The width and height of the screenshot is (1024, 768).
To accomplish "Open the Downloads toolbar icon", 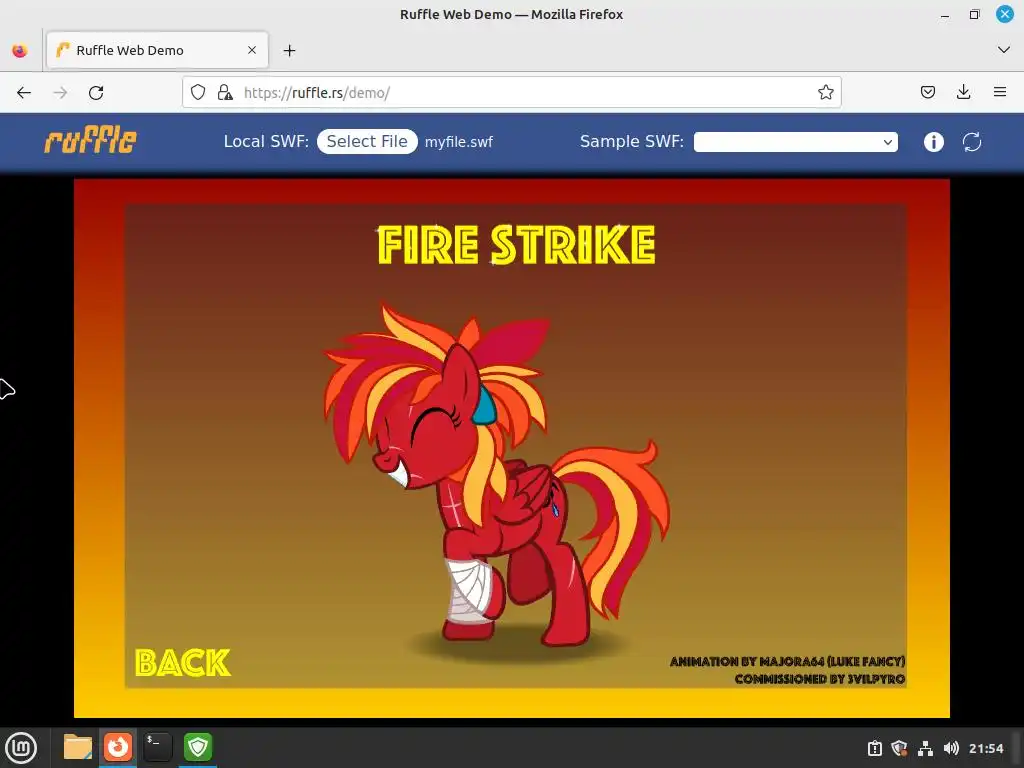I will point(963,93).
